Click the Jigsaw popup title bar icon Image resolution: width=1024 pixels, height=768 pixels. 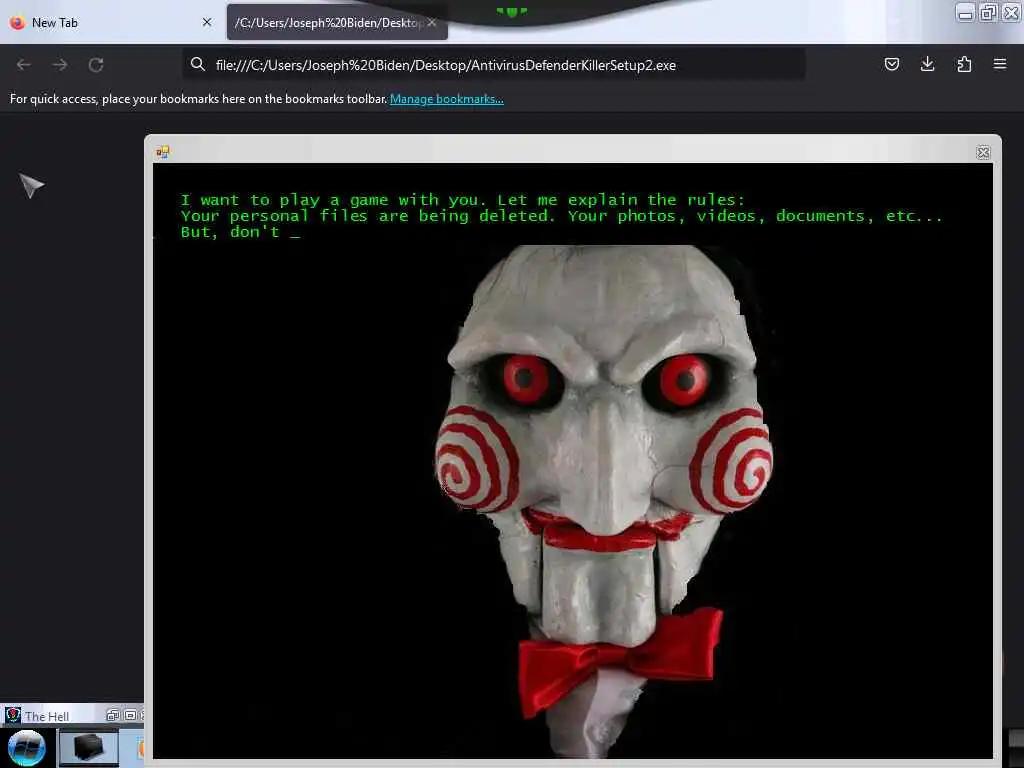coord(163,152)
